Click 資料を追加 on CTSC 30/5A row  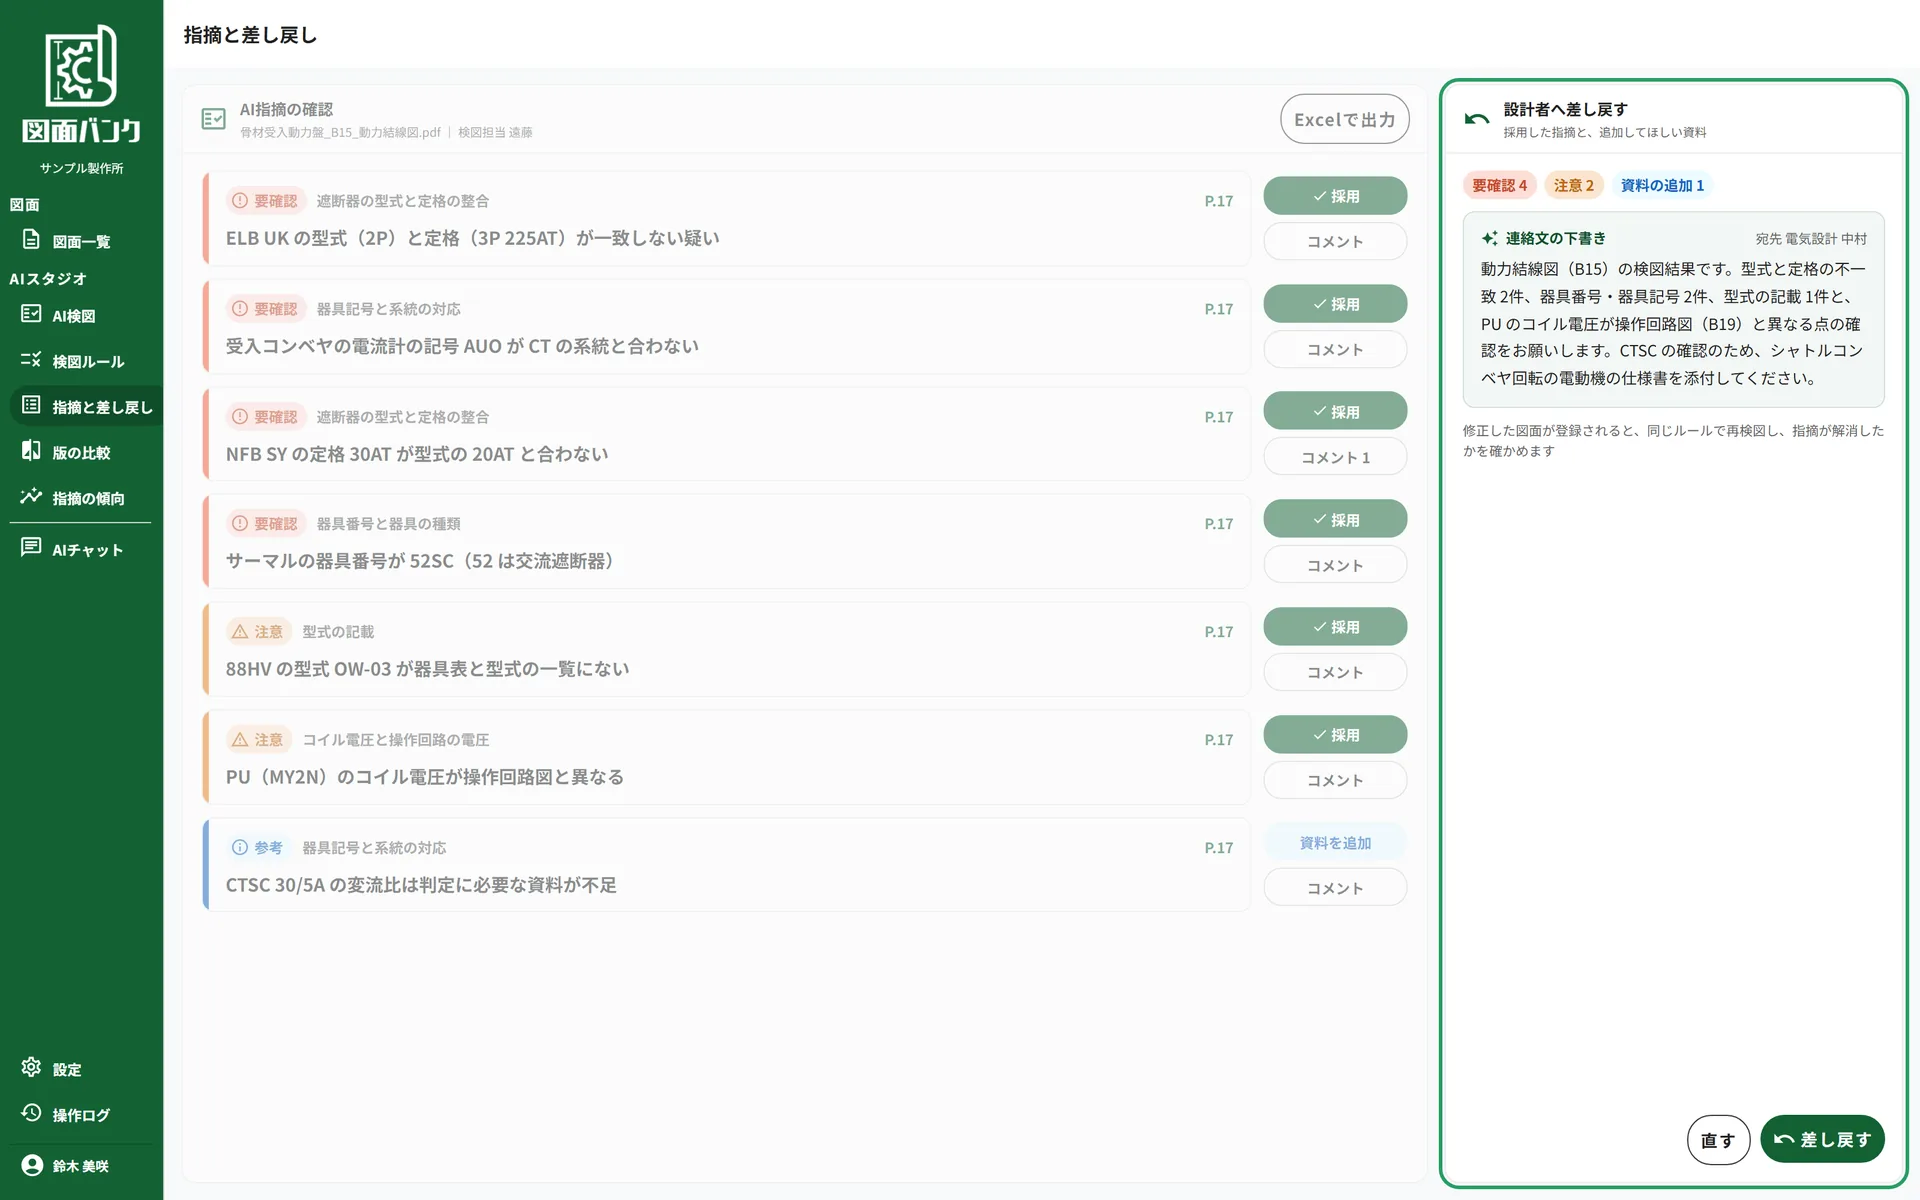point(1335,843)
